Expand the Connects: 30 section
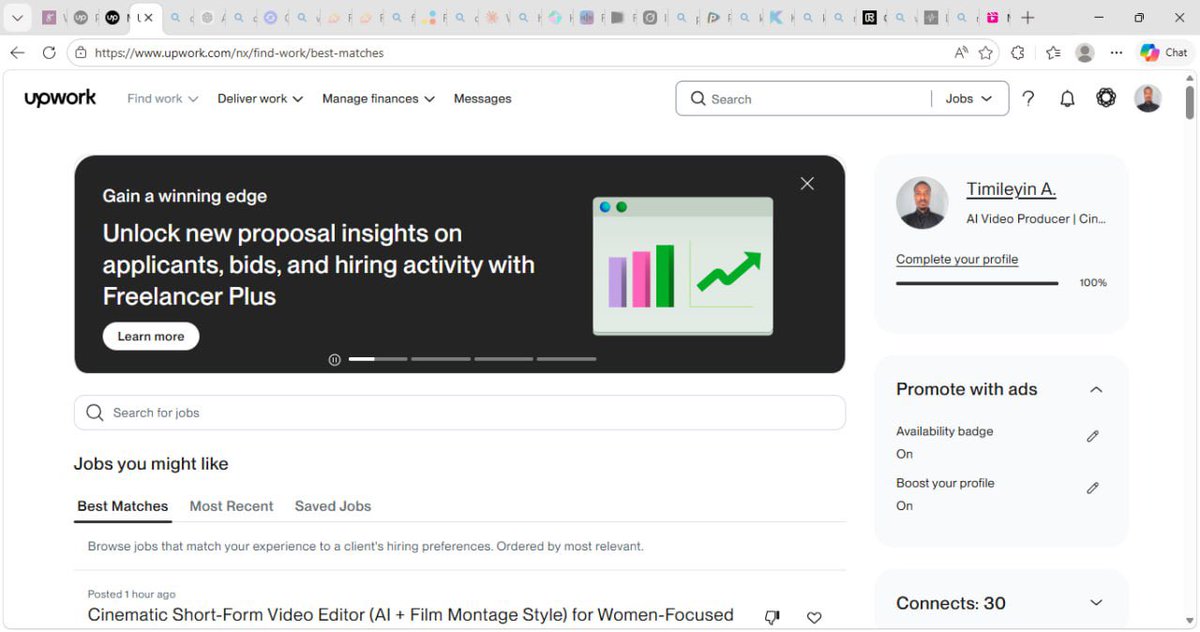This screenshot has height=632, width=1200. pos(1096,603)
